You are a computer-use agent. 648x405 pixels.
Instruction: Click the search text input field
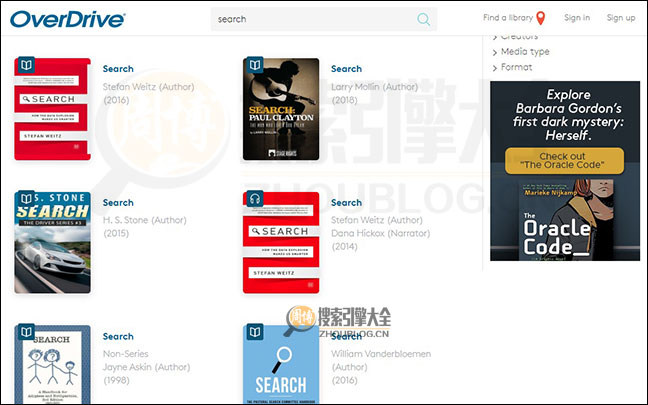(312, 19)
